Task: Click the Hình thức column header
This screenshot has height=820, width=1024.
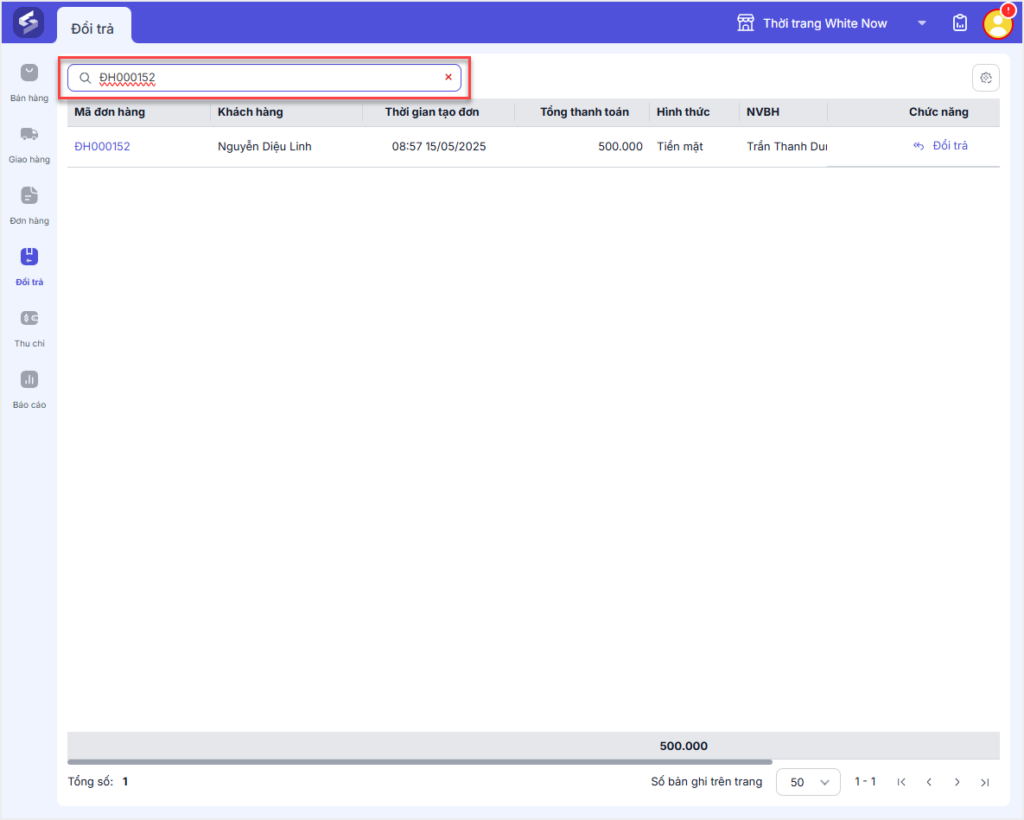Action: pos(683,112)
